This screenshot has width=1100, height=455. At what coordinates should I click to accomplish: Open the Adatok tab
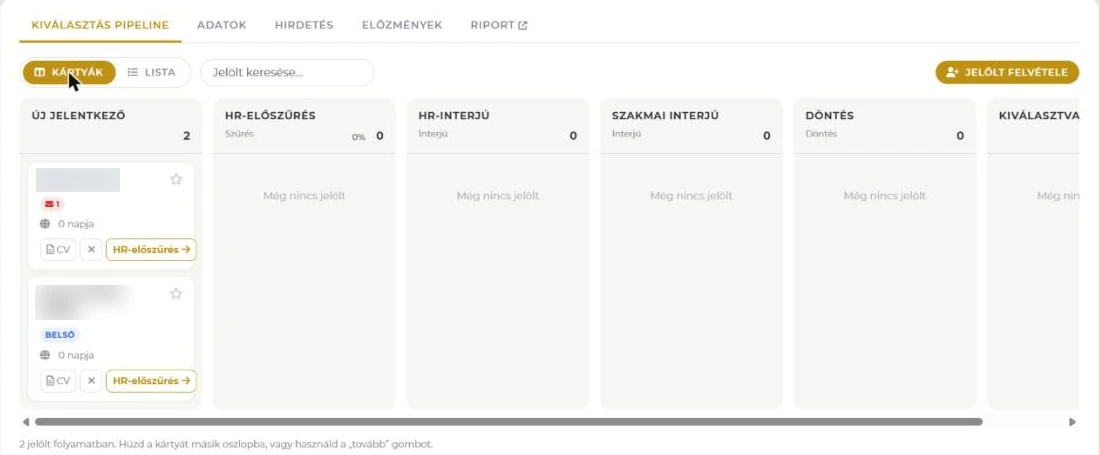(222, 25)
